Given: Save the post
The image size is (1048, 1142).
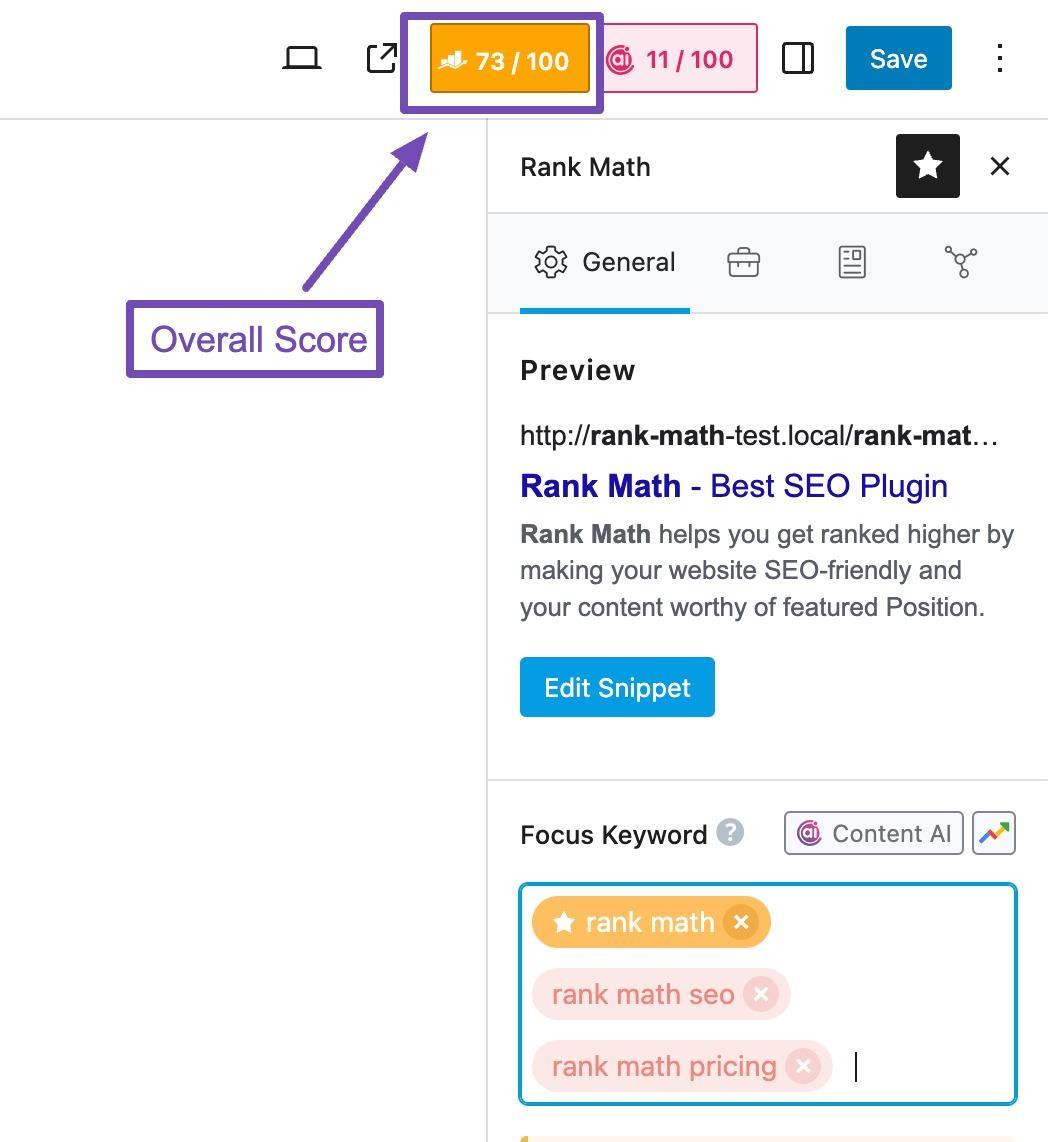Looking at the screenshot, I should click(897, 58).
